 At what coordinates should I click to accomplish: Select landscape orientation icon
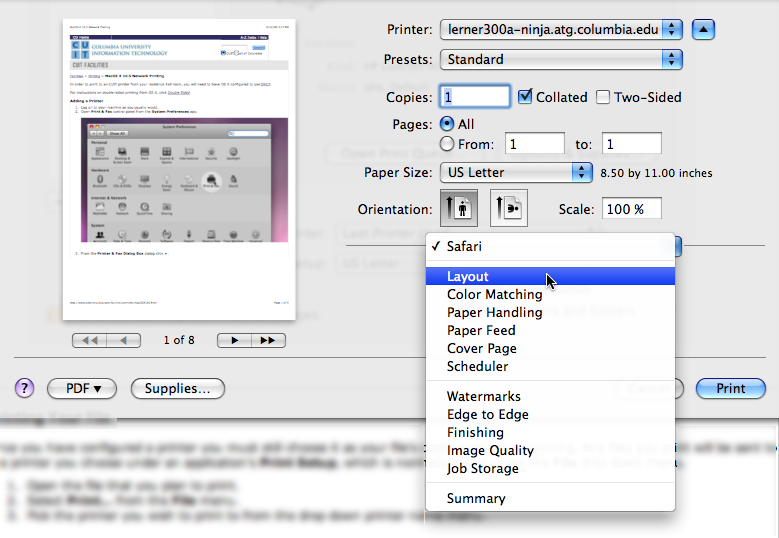[x=509, y=208]
